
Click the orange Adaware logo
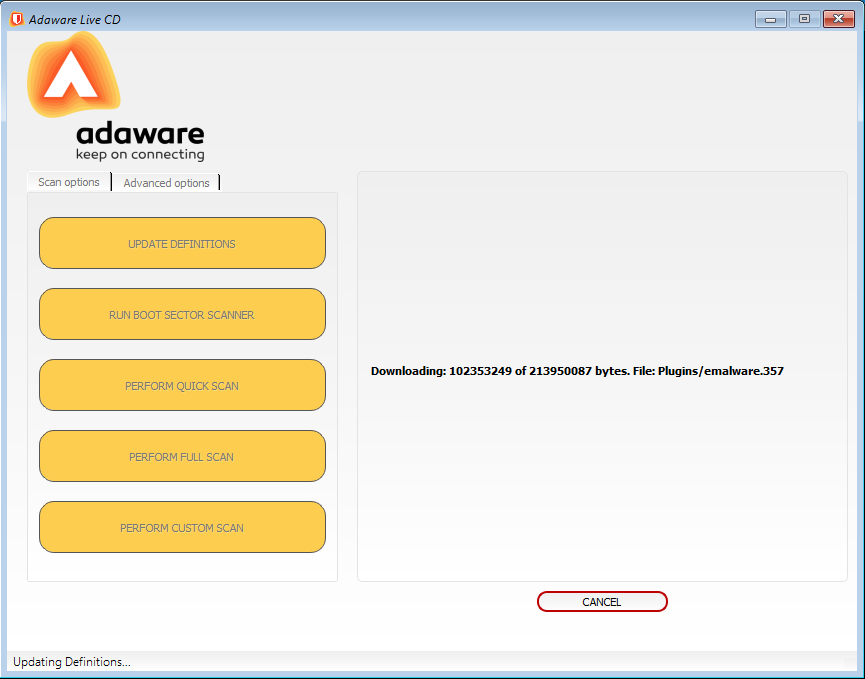tap(73, 76)
